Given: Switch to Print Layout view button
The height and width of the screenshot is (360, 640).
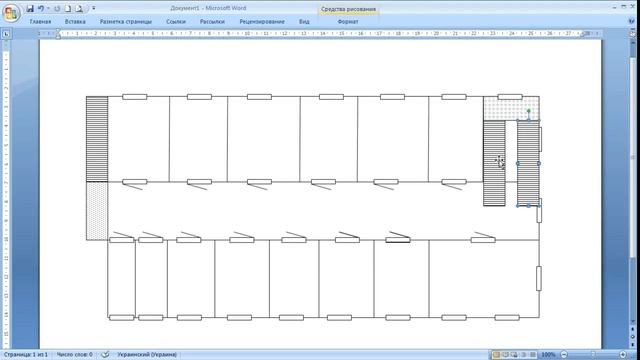Looking at the screenshot, I should [496, 355].
